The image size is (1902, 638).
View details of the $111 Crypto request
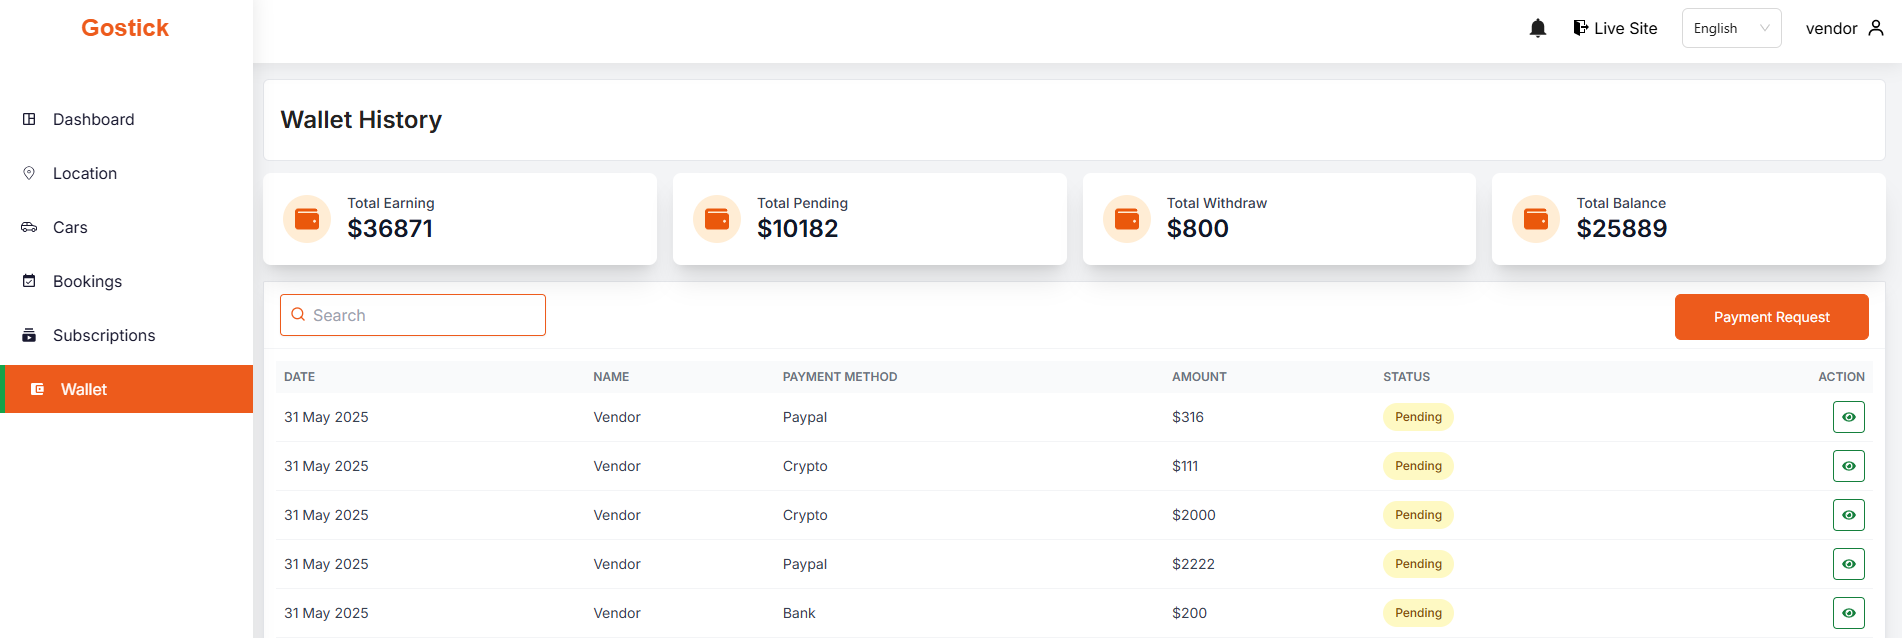1848,466
